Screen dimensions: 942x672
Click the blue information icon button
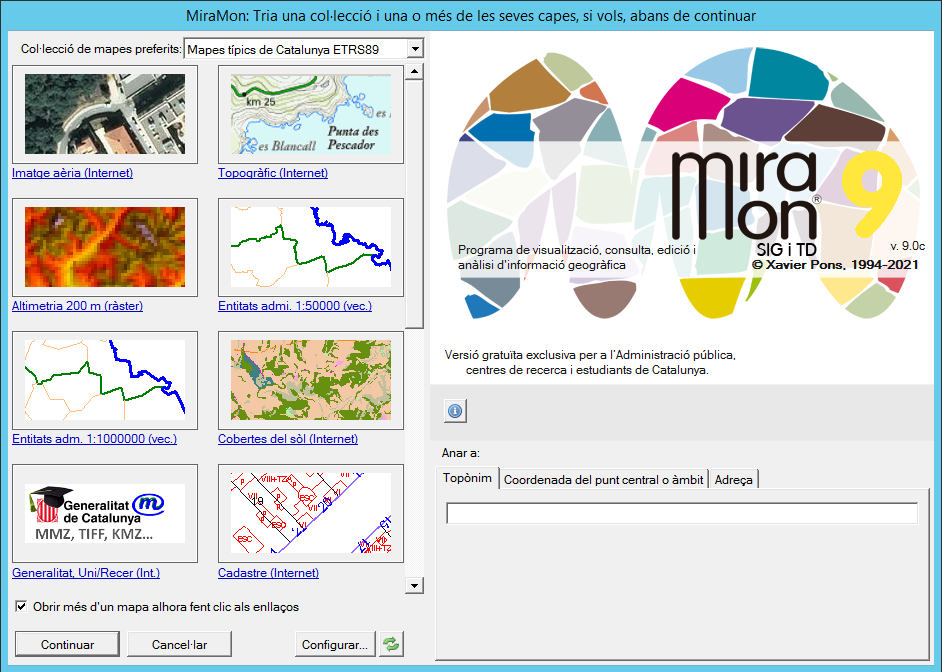[455, 411]
